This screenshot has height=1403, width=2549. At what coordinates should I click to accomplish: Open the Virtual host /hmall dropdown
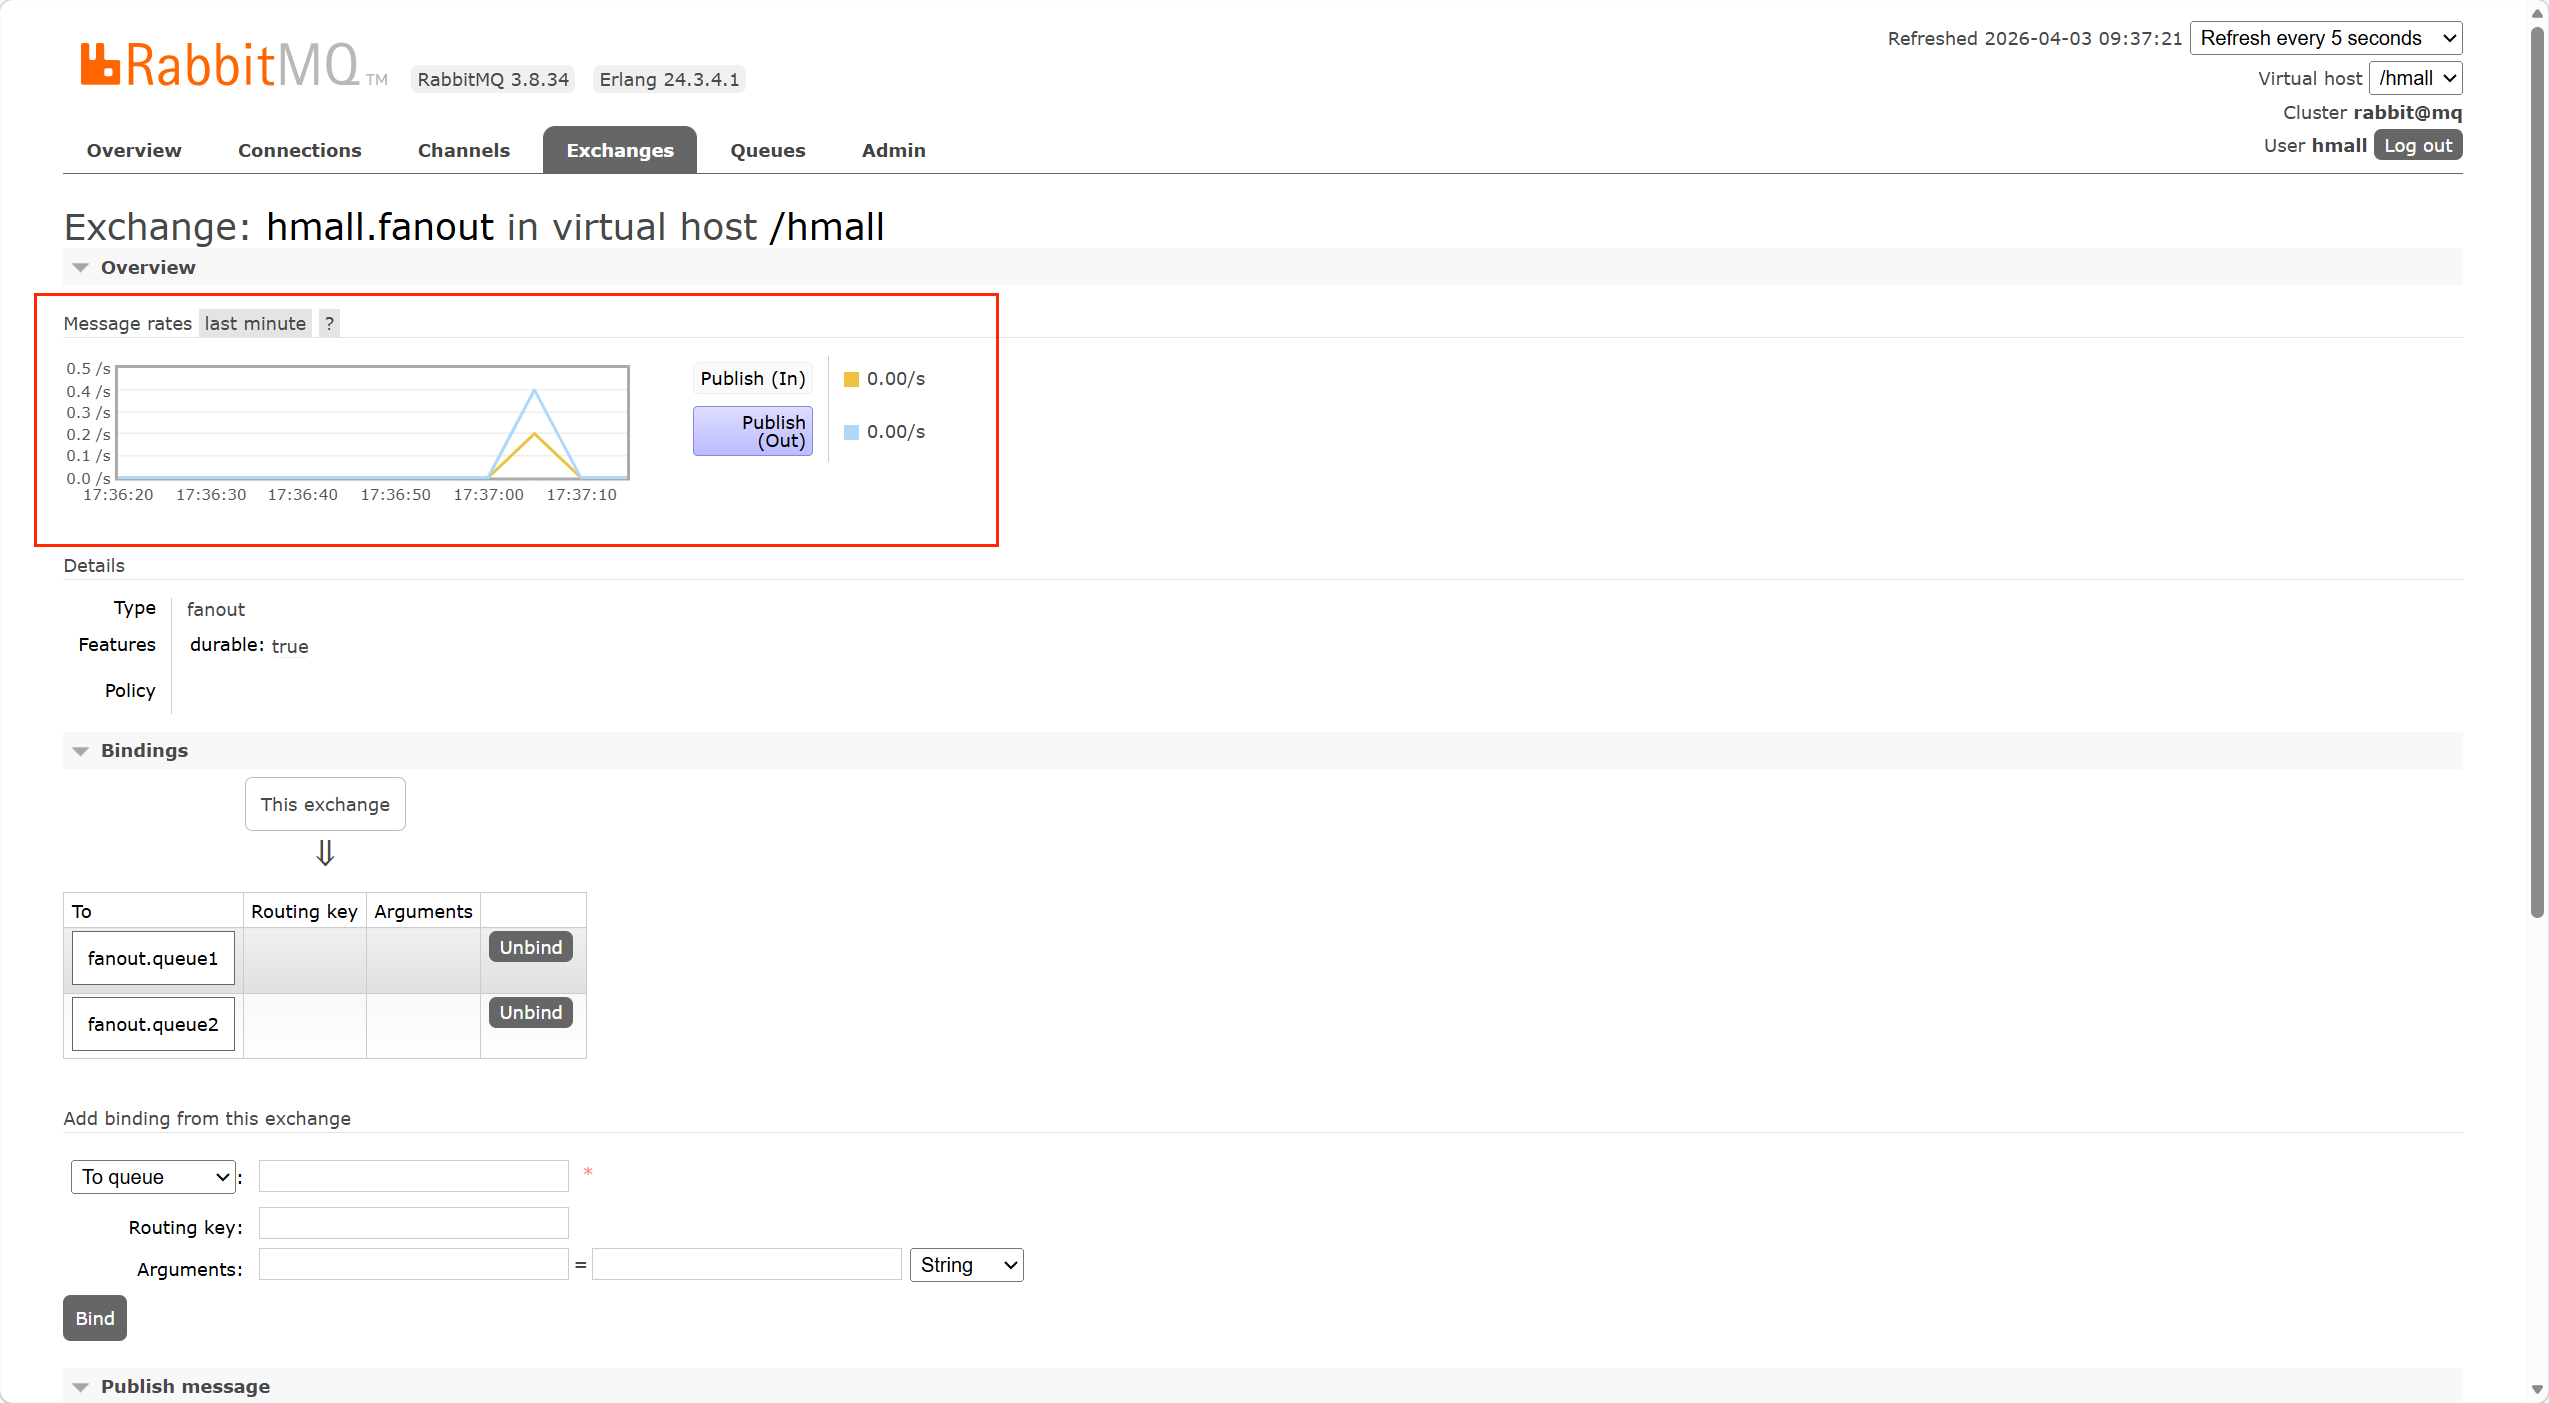[x=2415, y=78]
